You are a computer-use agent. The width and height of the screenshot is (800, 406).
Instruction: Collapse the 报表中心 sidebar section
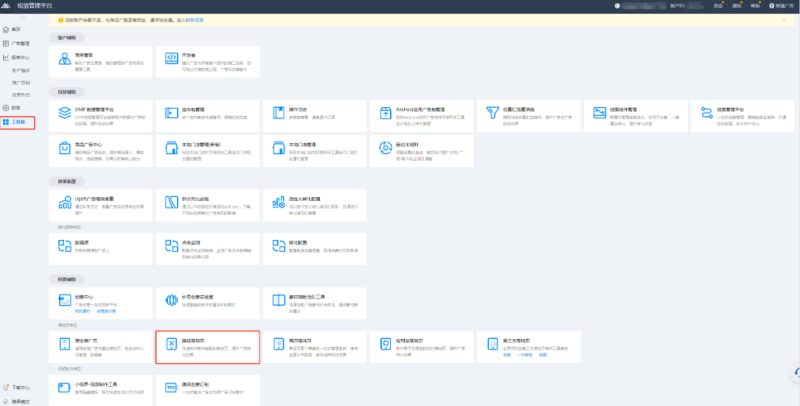[x=21, y=58]
